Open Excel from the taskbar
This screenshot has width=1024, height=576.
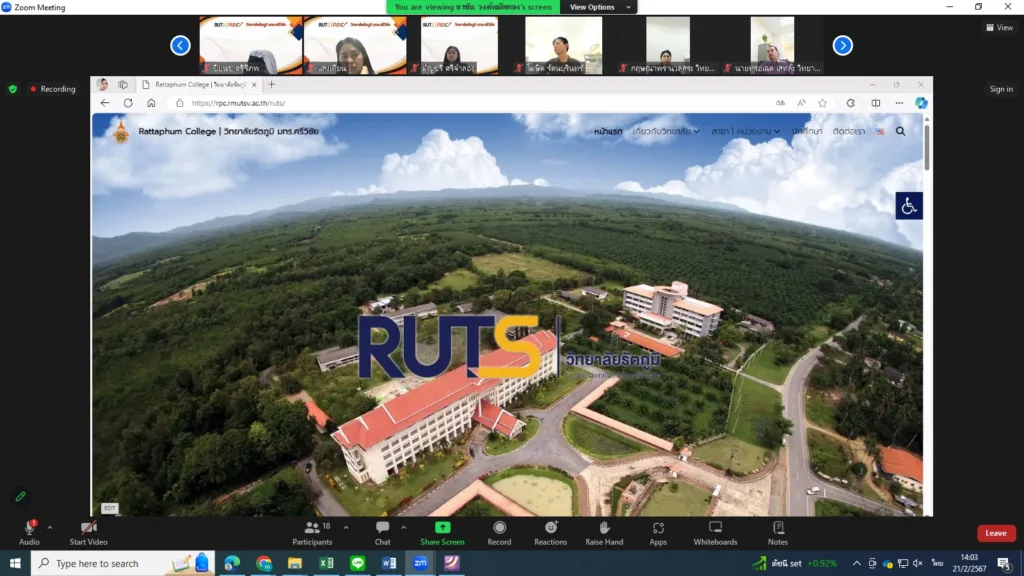[x=327, y=563]
